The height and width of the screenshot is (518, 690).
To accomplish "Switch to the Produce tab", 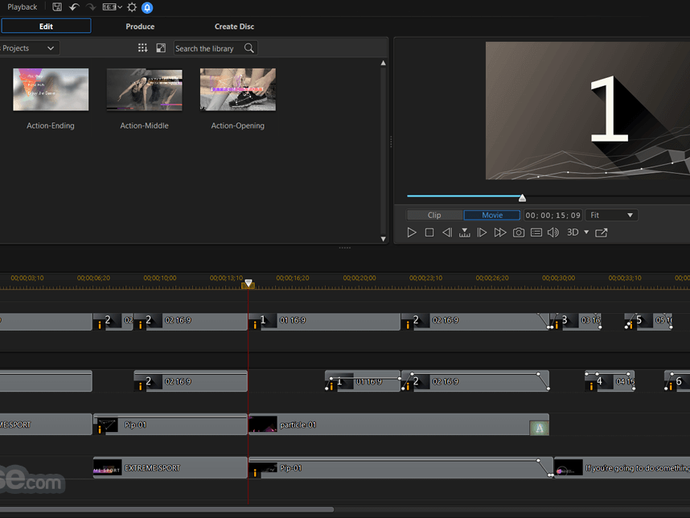I will coord(140,26).
